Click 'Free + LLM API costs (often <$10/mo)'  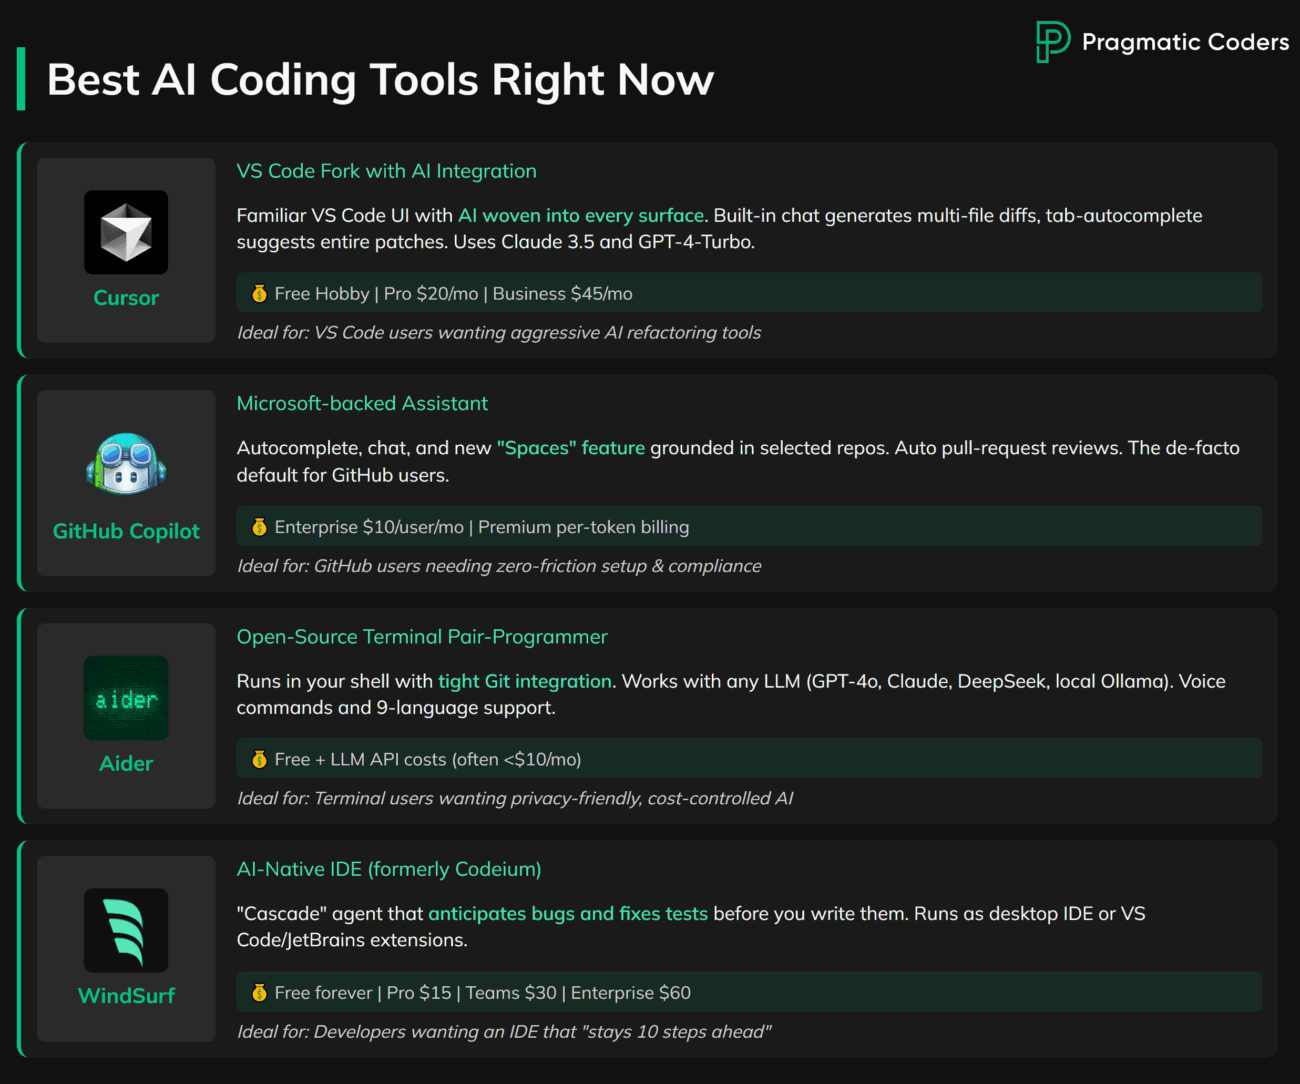point(428,759)
